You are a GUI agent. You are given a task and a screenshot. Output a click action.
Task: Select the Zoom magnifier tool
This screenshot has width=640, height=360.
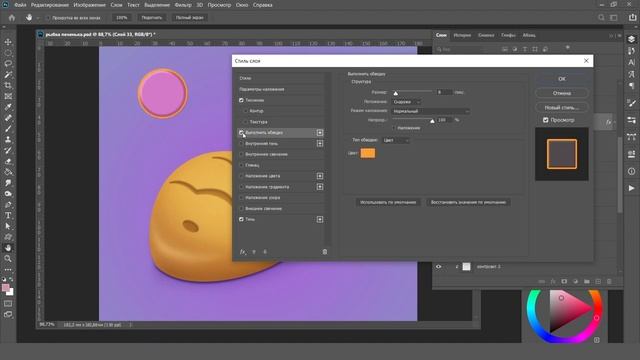[x=8, y=259]
